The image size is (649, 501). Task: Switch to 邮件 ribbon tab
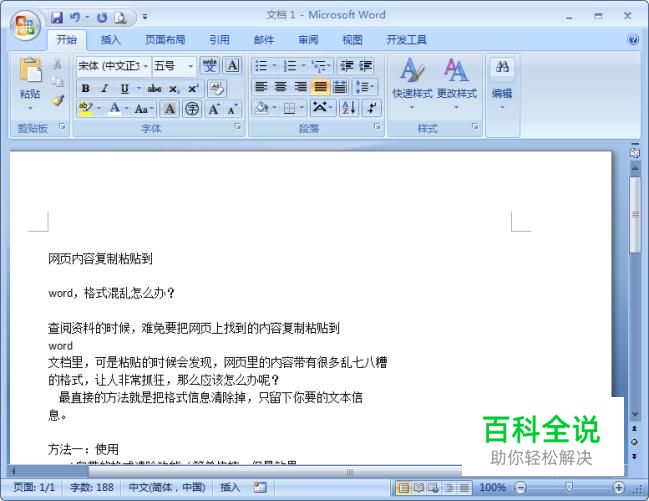(264, 40)
